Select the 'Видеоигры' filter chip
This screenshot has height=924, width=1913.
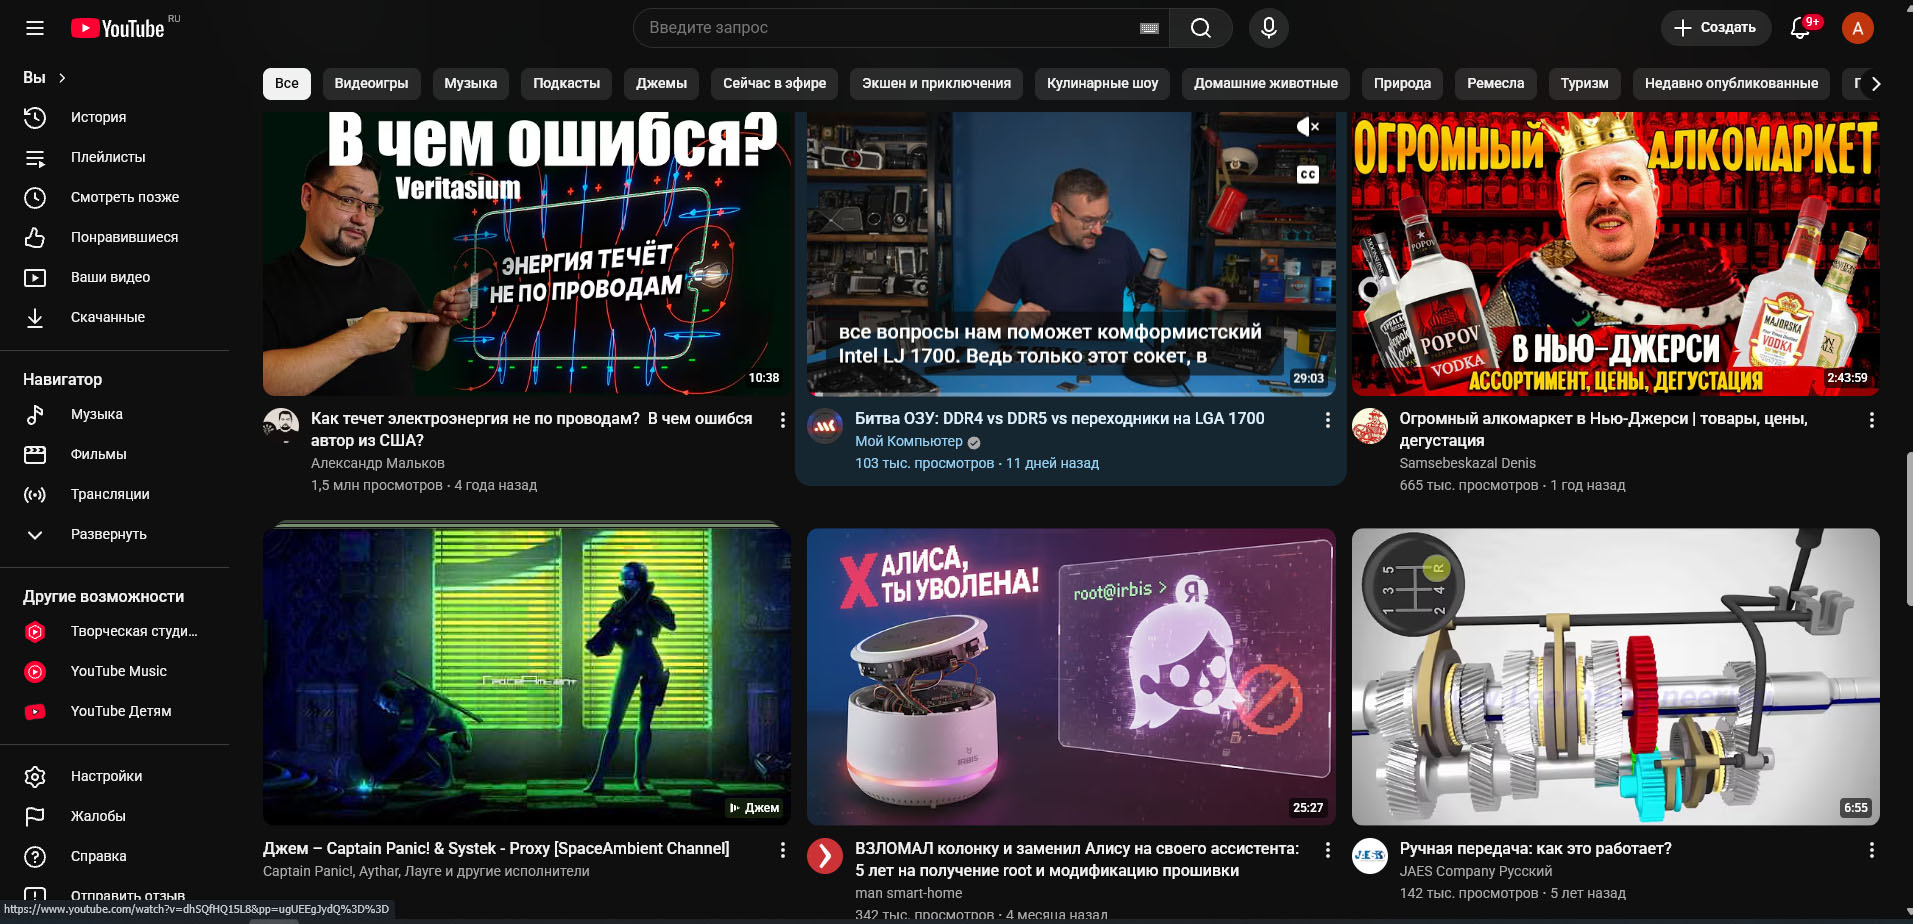(371, 83)
